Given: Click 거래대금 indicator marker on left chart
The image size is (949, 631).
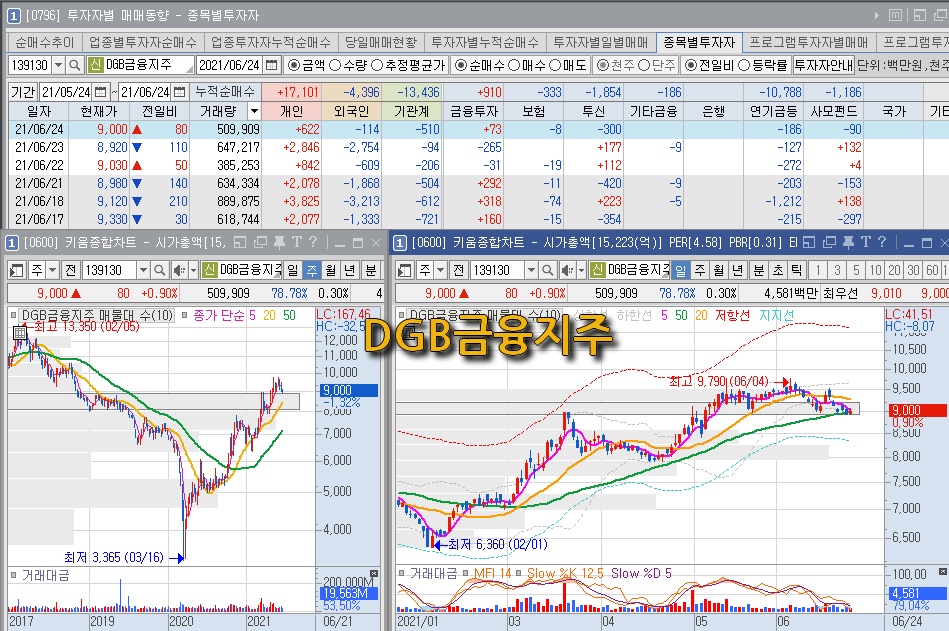Looking at the screenshot, I should (13, 575).
